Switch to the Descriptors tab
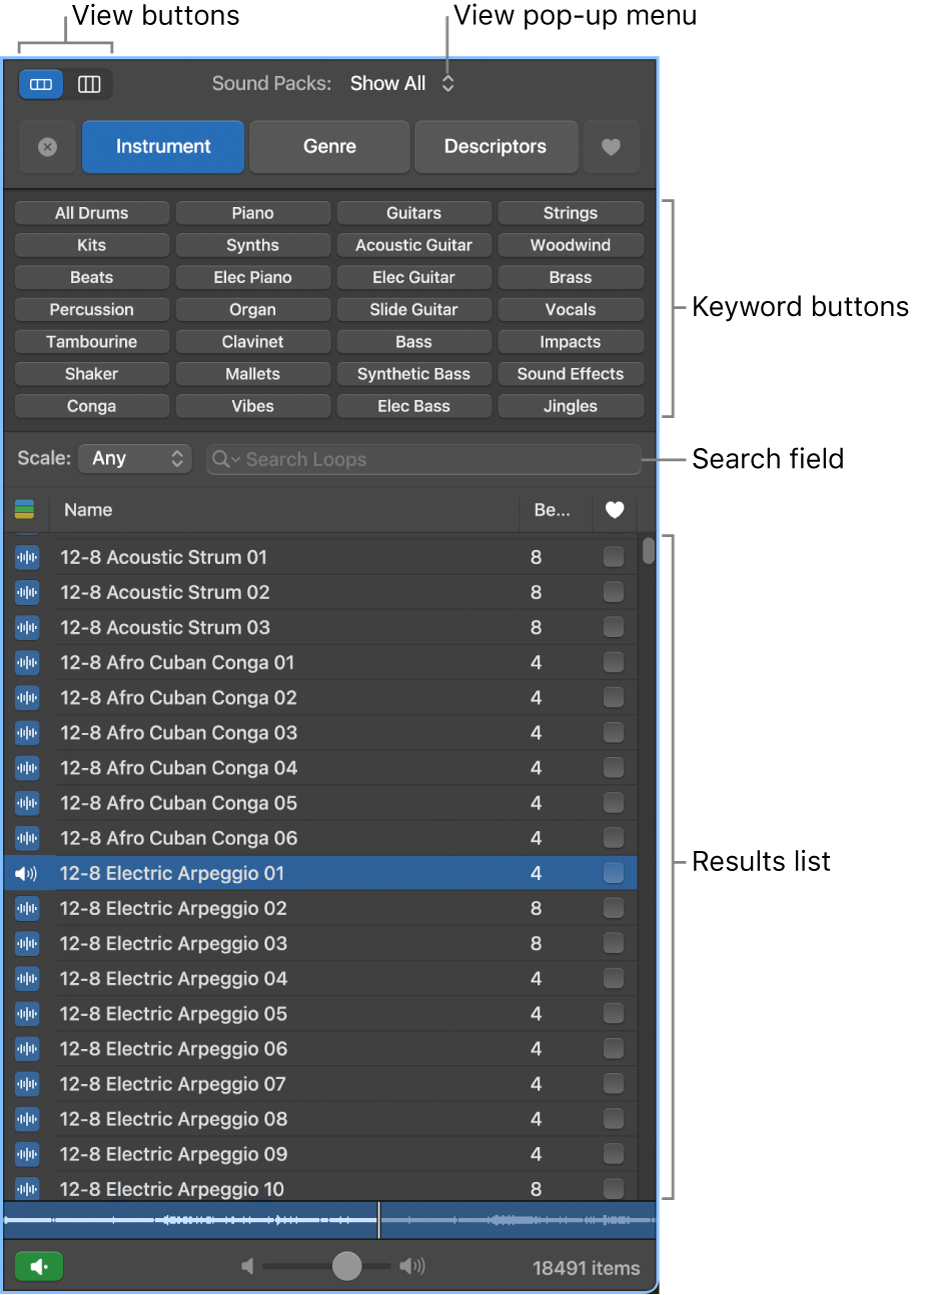The height and width of the screenshot is (1295, 947). coord(496,146)
